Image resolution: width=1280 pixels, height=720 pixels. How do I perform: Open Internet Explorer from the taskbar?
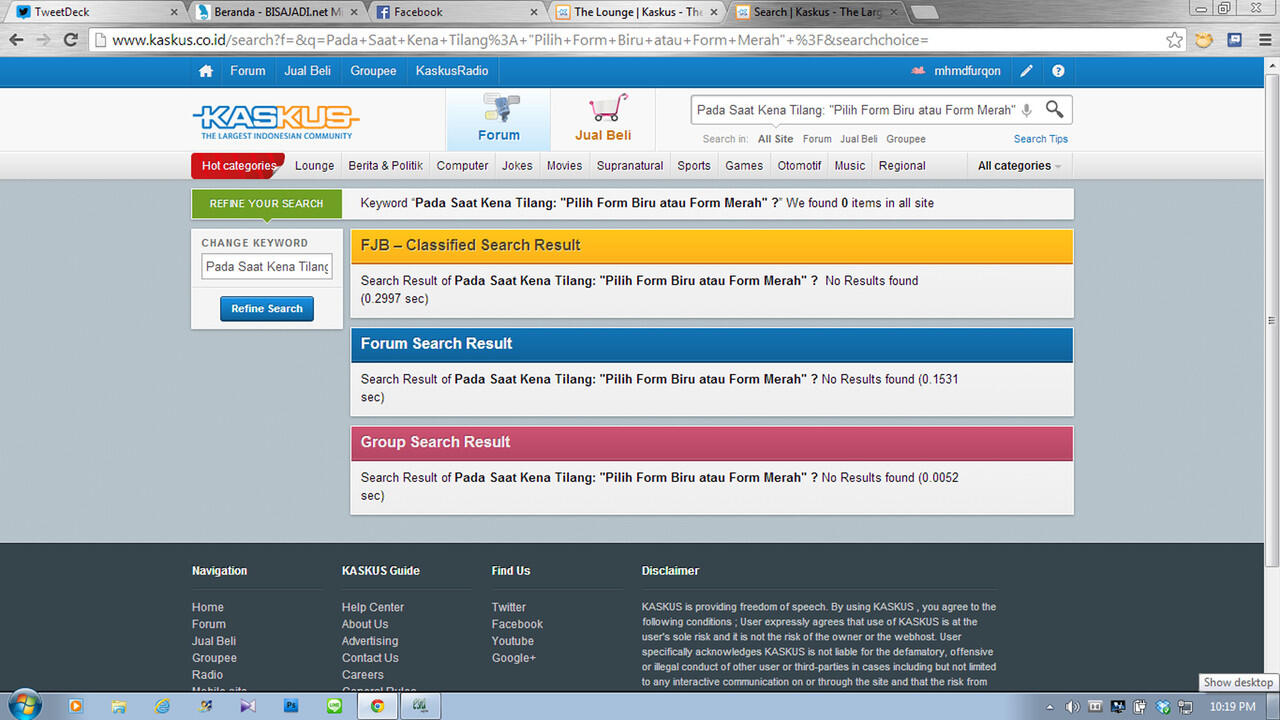pos(162,705)
